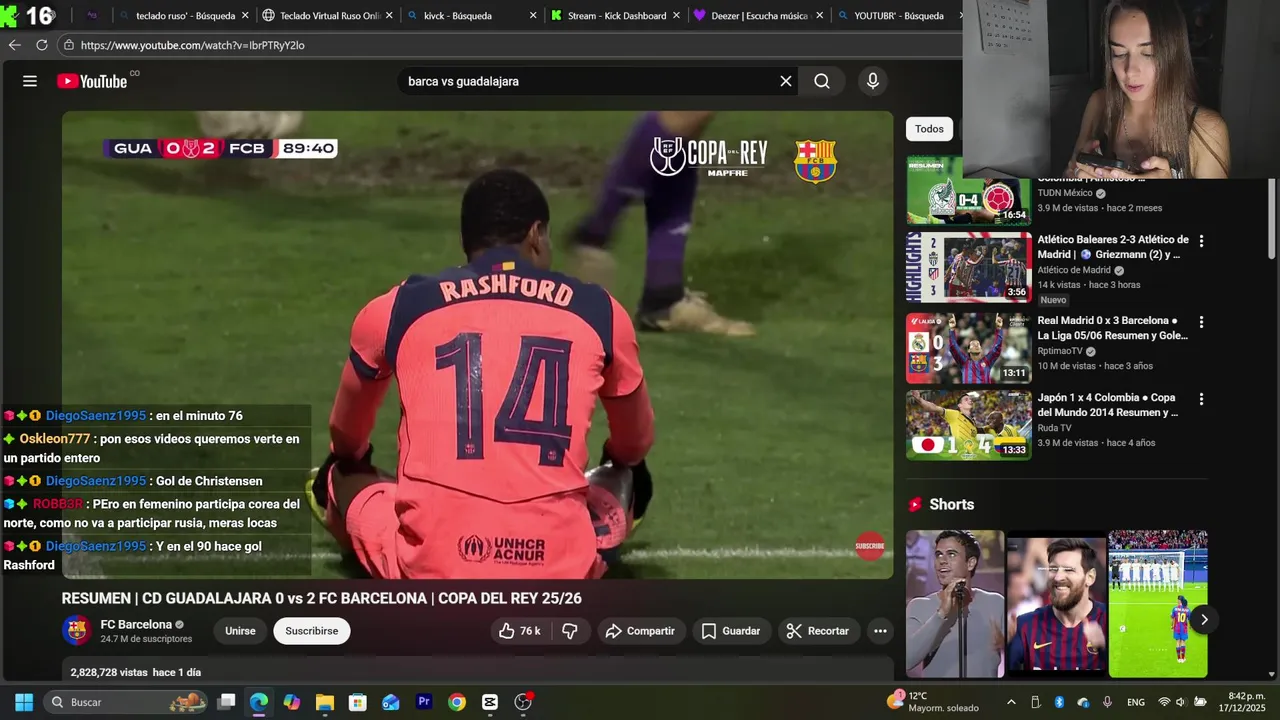Click the magnifier search button
Viewport: 1280px width, 720px height.
click(822, 81)
